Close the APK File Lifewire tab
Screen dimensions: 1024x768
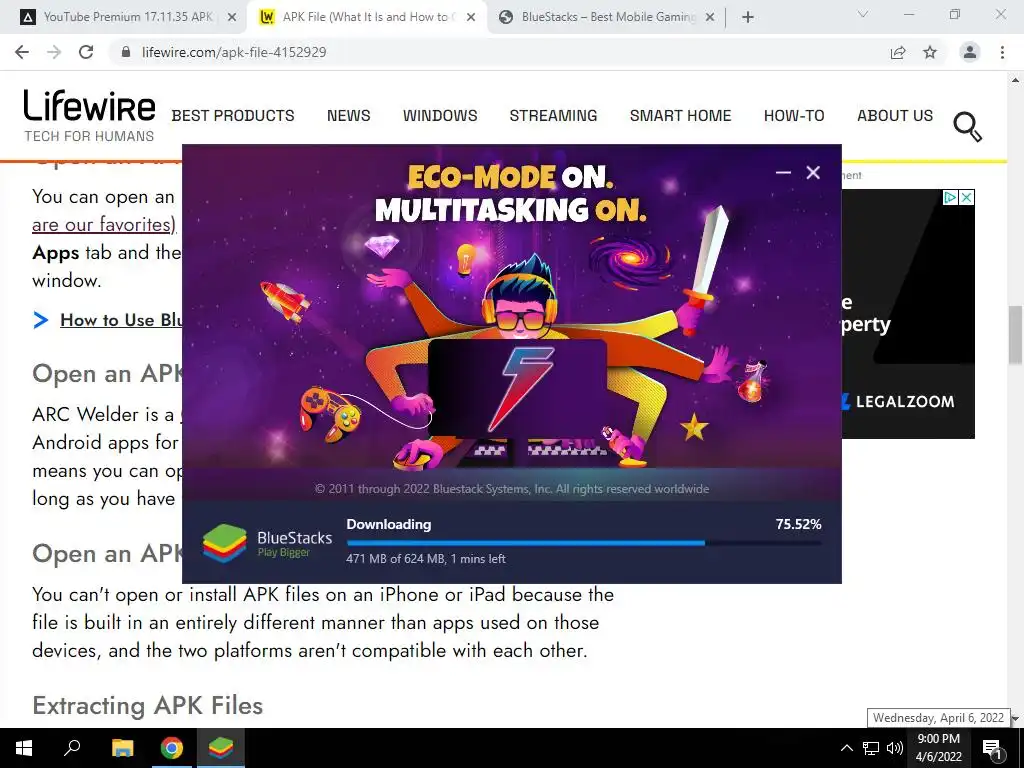click(471, 17)
